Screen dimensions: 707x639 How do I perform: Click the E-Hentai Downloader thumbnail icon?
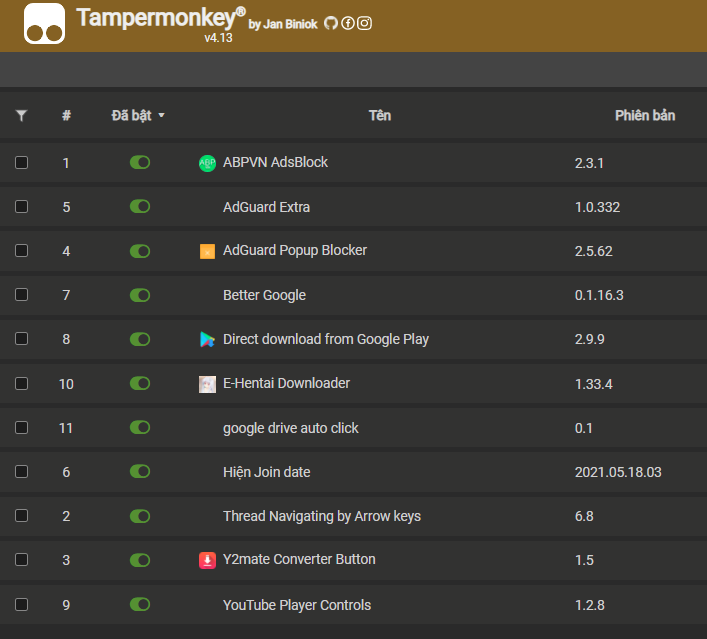click(x=207, y=384)
